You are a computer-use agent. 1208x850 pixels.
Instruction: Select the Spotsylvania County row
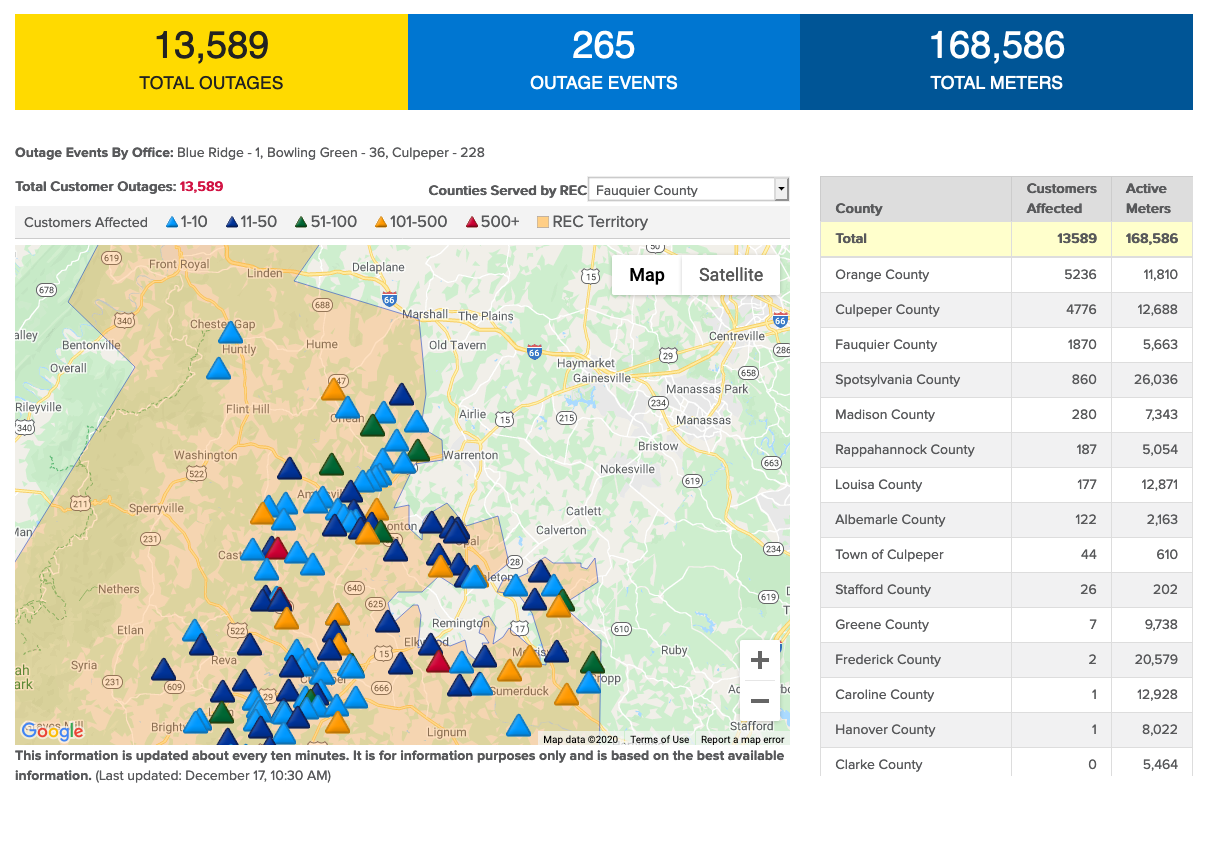click(1006, 379)
